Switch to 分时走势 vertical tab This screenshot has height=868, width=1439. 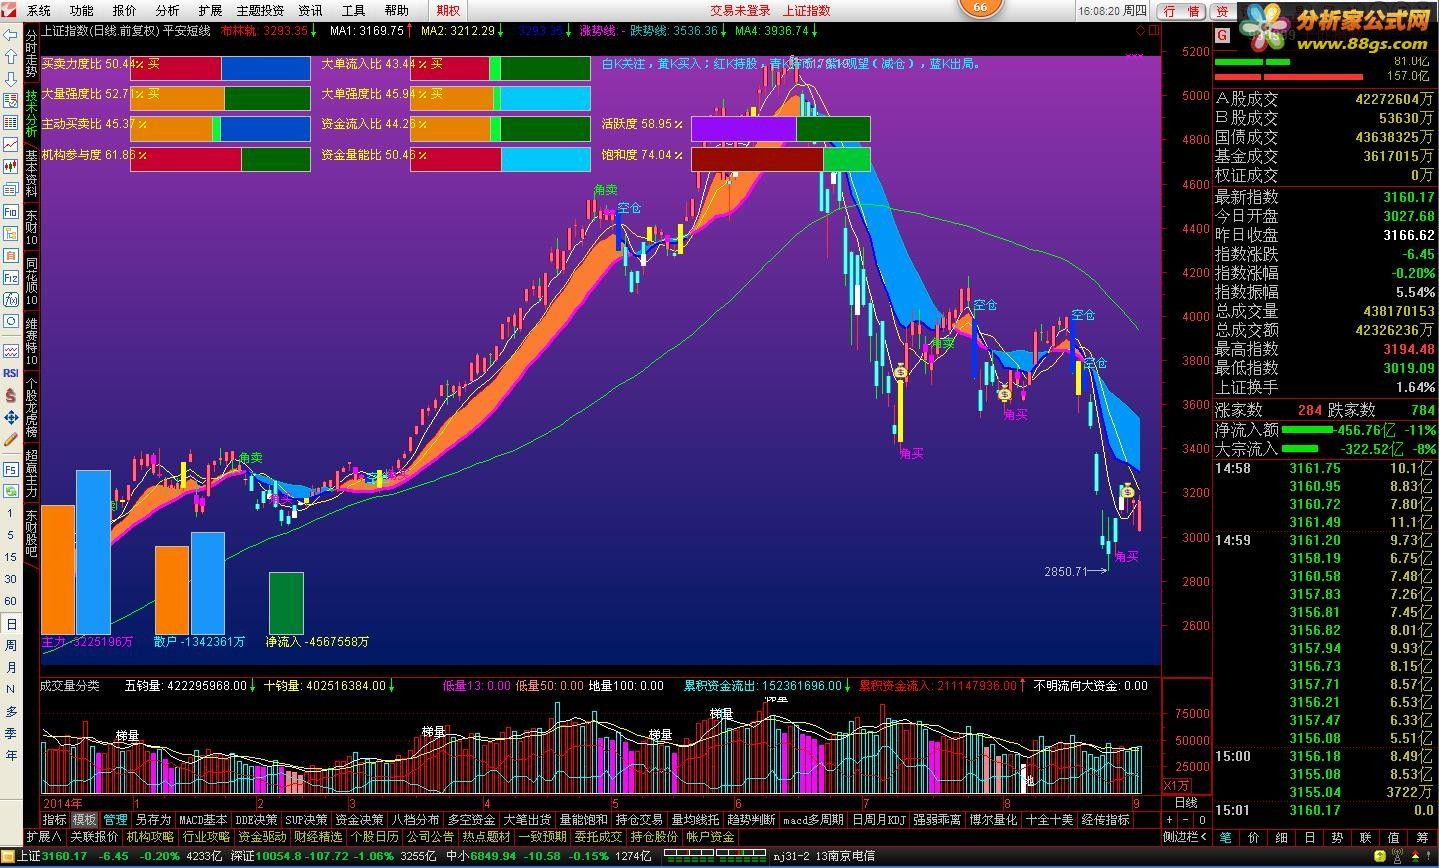click(x=31, y=55)
